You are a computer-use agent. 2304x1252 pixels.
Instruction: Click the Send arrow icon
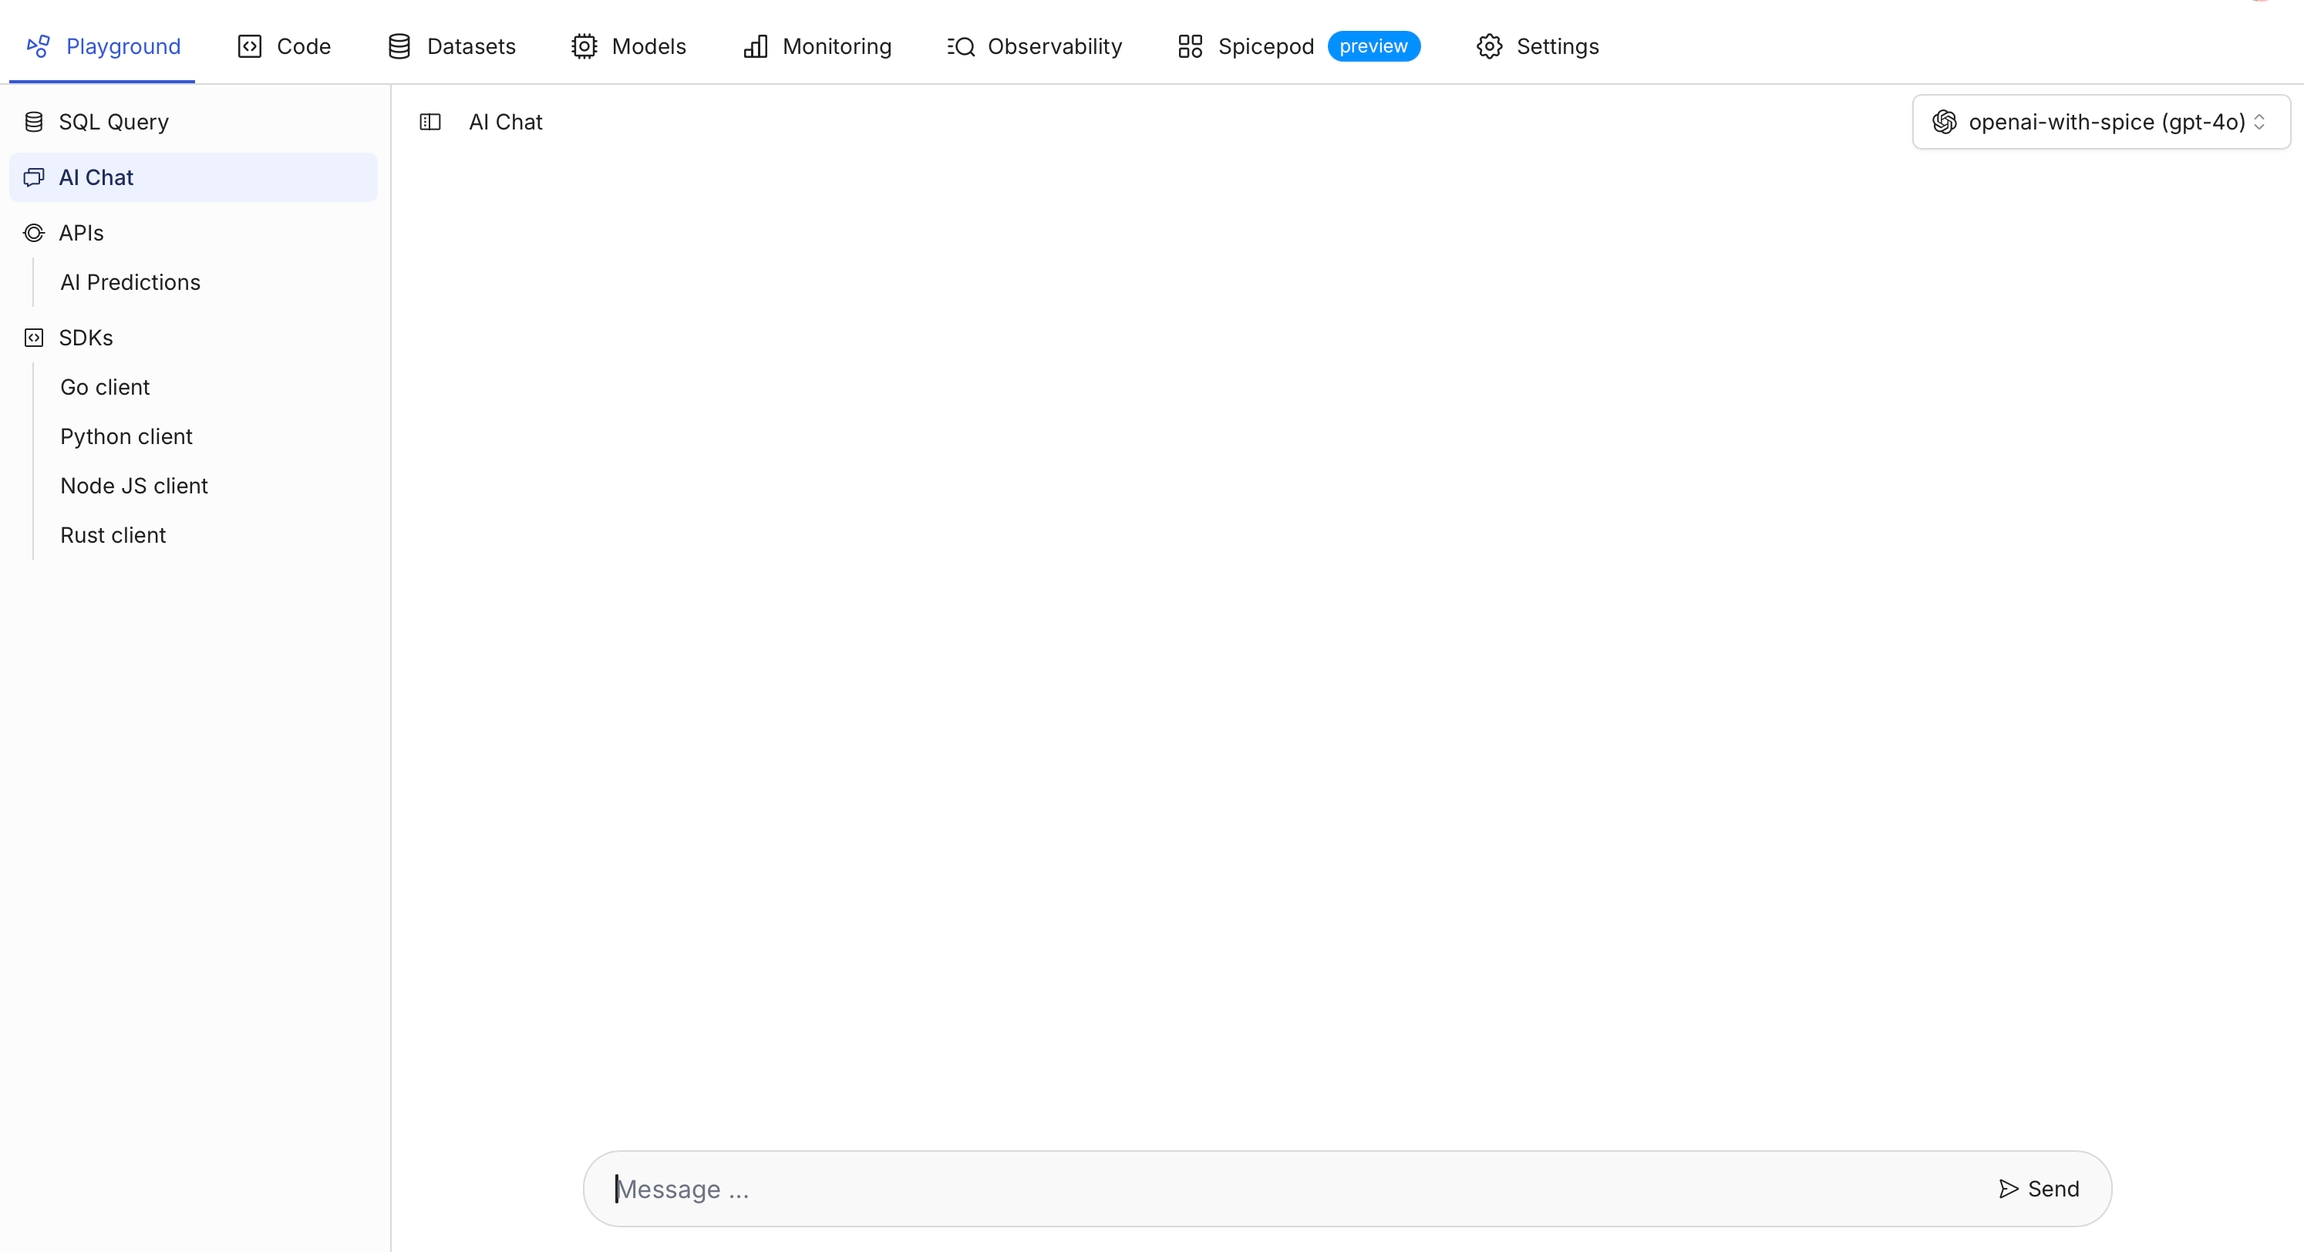tap(2008, 1189)
